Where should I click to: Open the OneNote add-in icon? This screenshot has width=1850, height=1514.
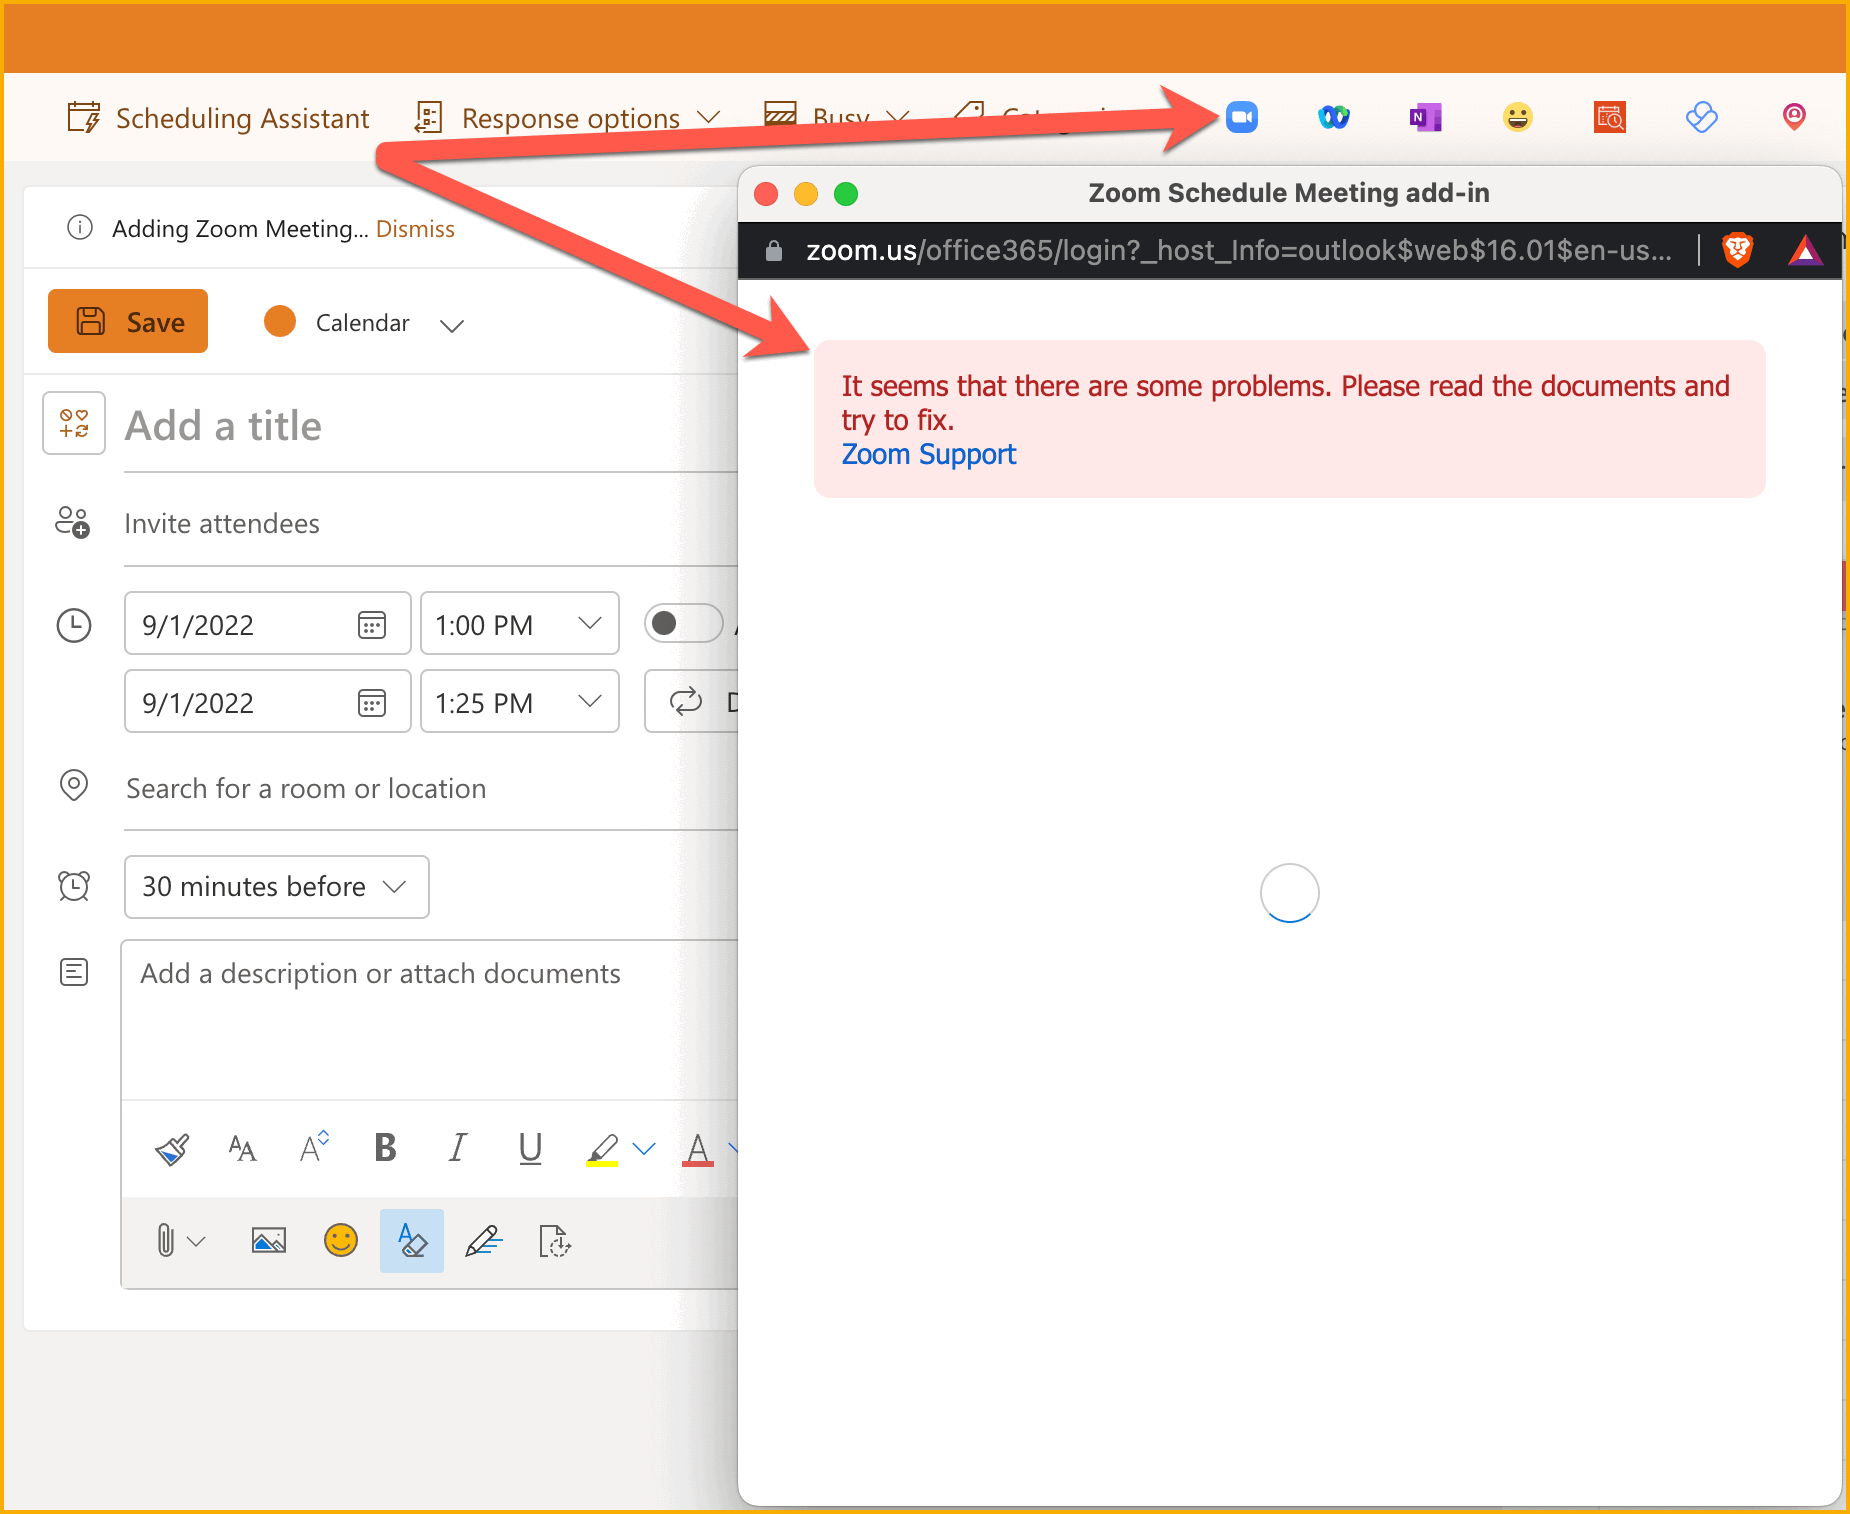(1425, 118)
